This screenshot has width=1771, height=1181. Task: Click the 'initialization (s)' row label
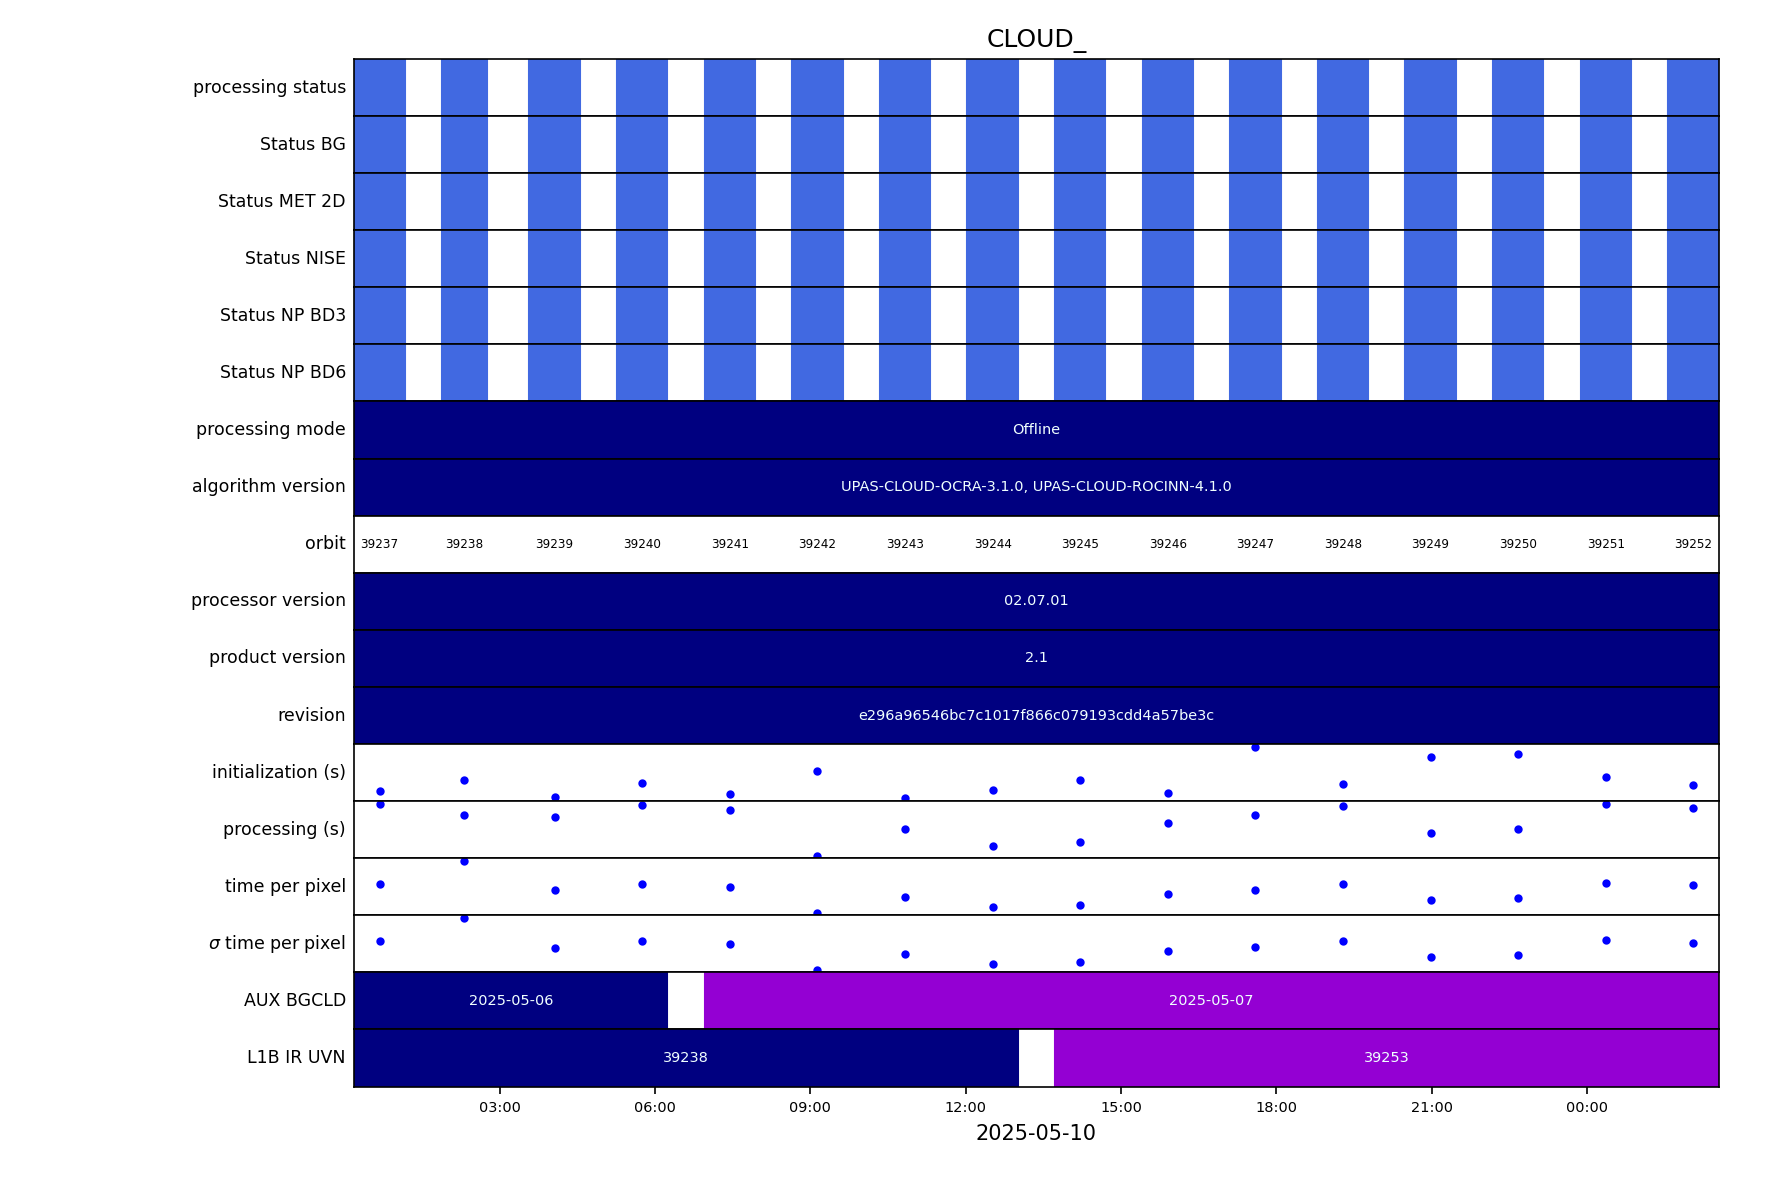pyautogui.click(x=279, y=772)
